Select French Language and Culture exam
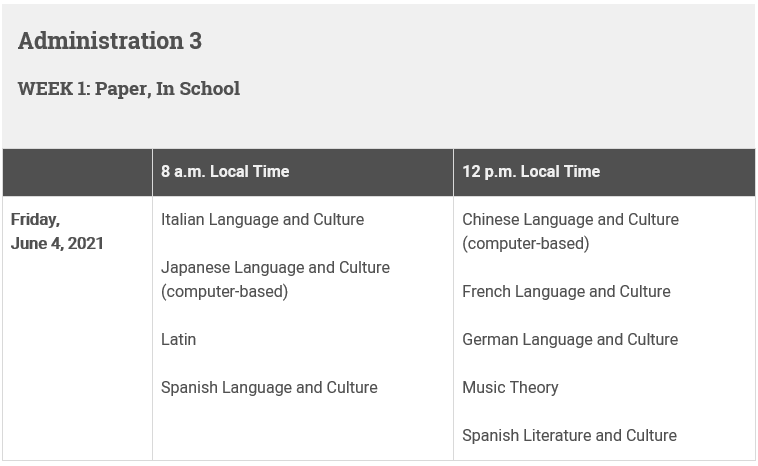The image size is (758, 466). coord(566,291)
